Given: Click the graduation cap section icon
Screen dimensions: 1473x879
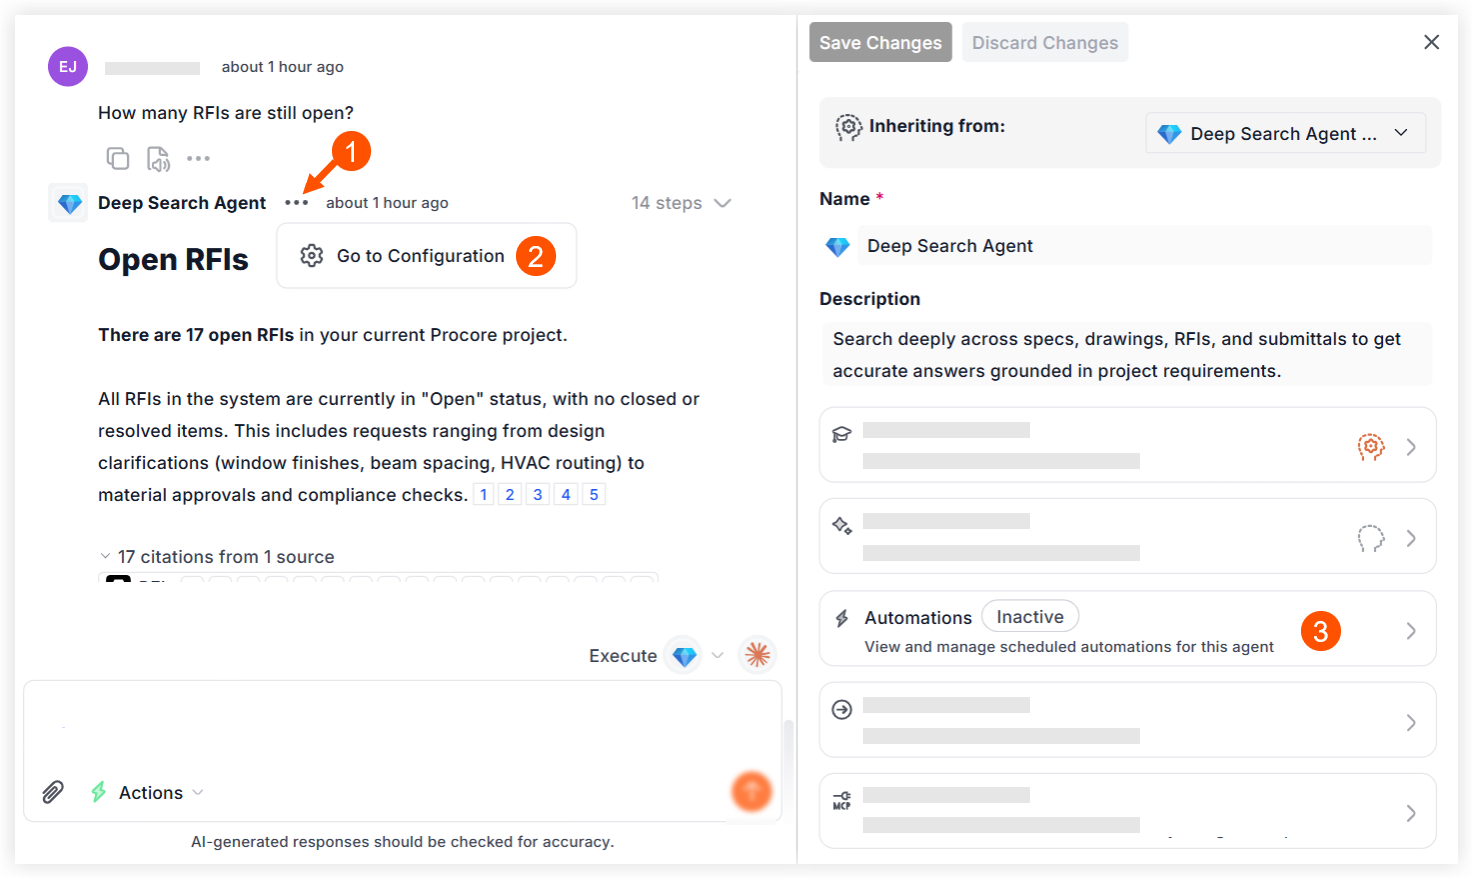Looking at the screenshot, I should [x=842, y=434].
